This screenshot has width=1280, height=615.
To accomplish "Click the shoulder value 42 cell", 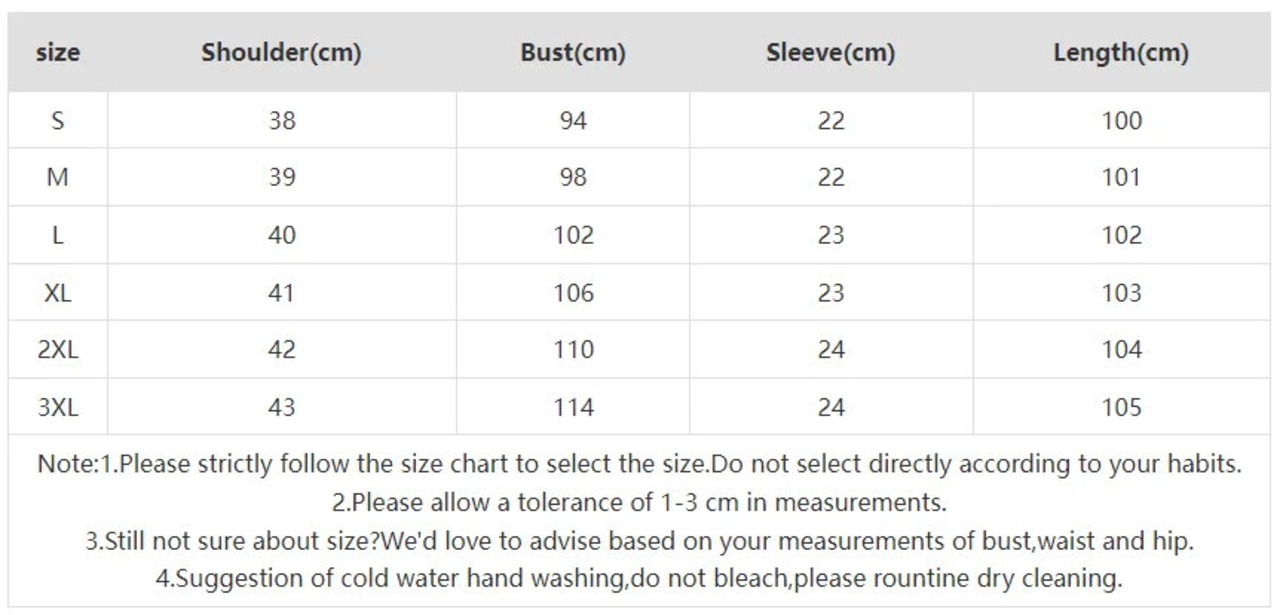I will (282, 350).
